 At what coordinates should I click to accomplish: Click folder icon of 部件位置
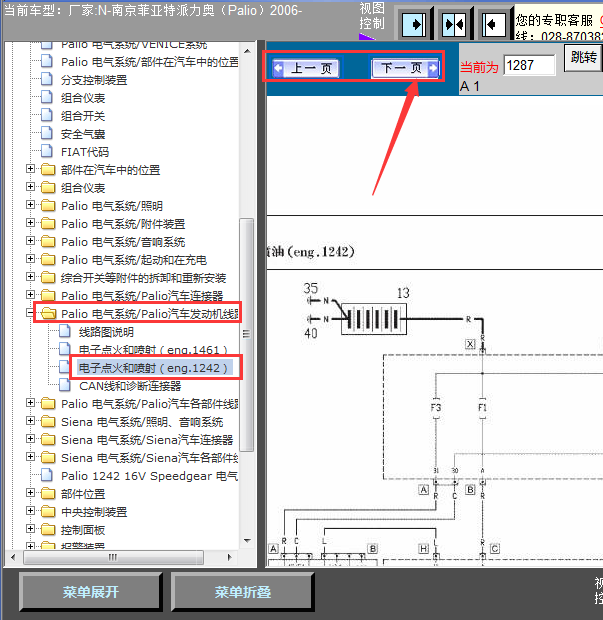(48, 493)
